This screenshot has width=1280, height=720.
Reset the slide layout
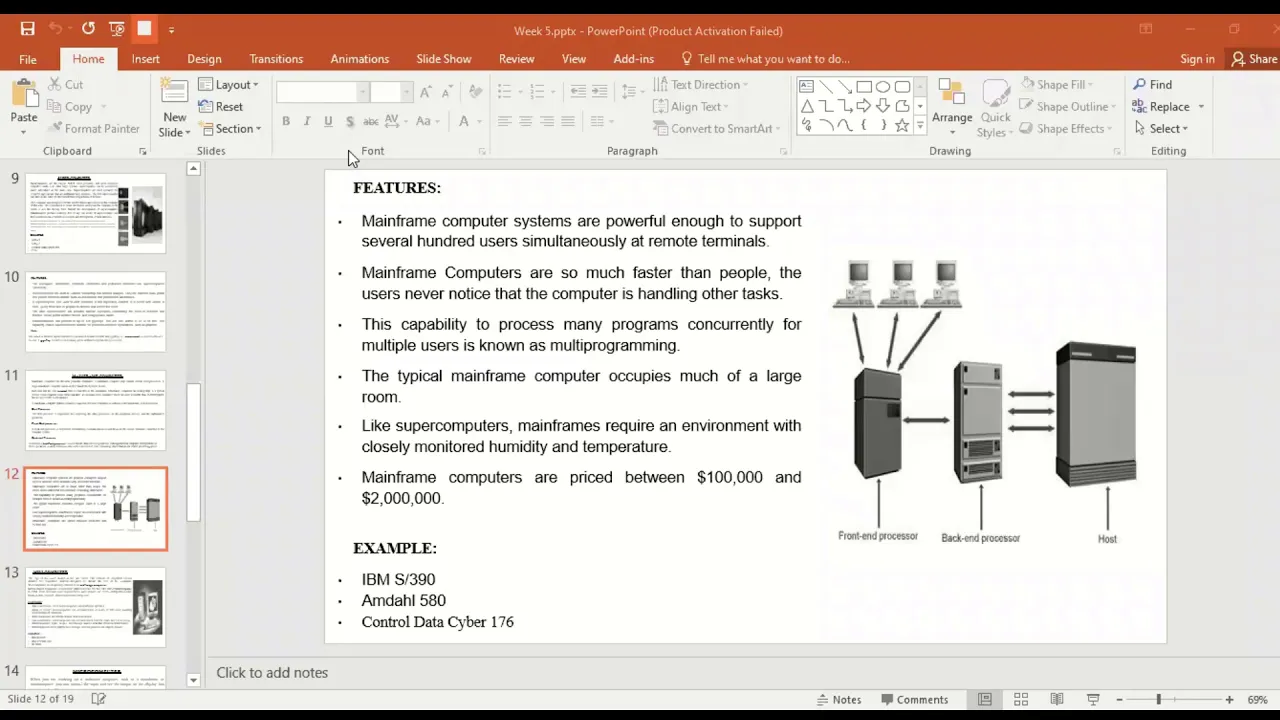point(221,107)
